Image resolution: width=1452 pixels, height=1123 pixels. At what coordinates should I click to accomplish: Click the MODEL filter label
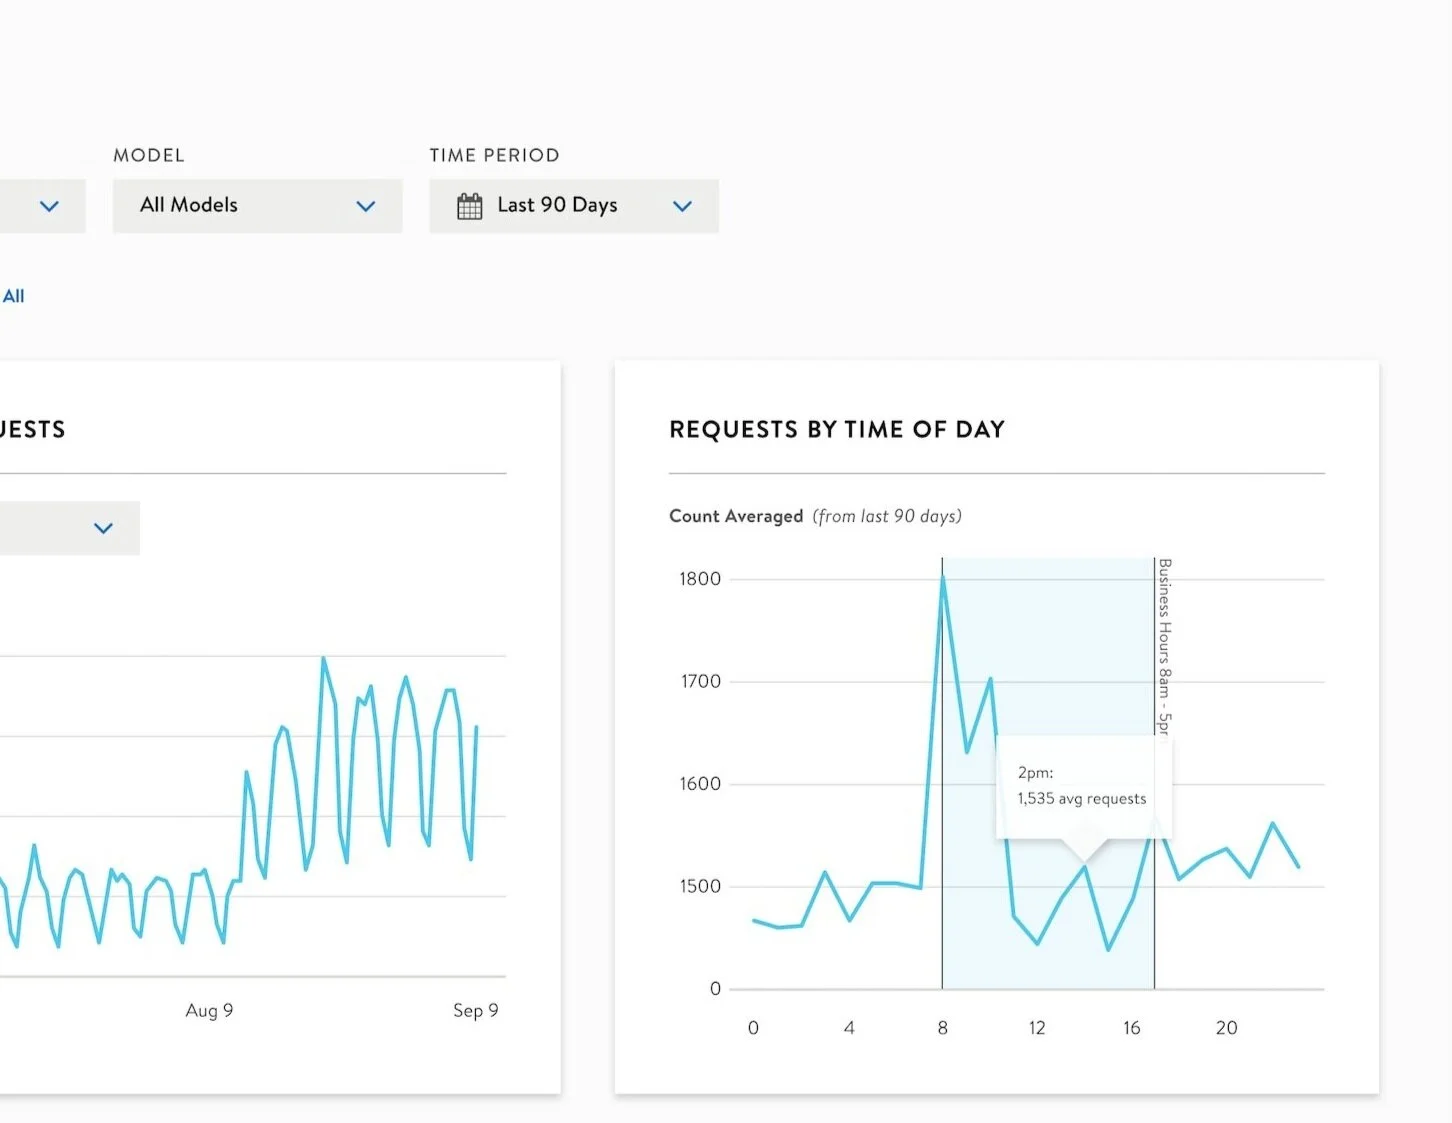(149, 155)
